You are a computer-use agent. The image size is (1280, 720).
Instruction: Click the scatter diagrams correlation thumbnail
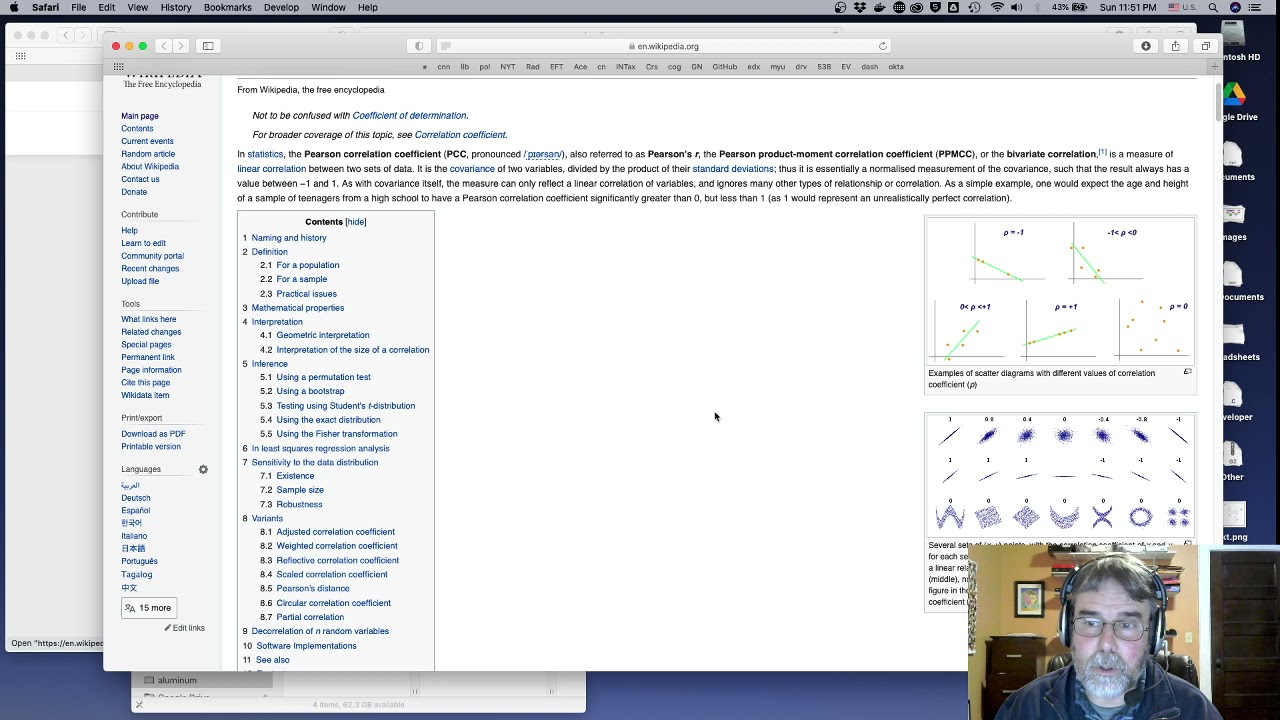pyautogui.click(x=1059, y=291)
